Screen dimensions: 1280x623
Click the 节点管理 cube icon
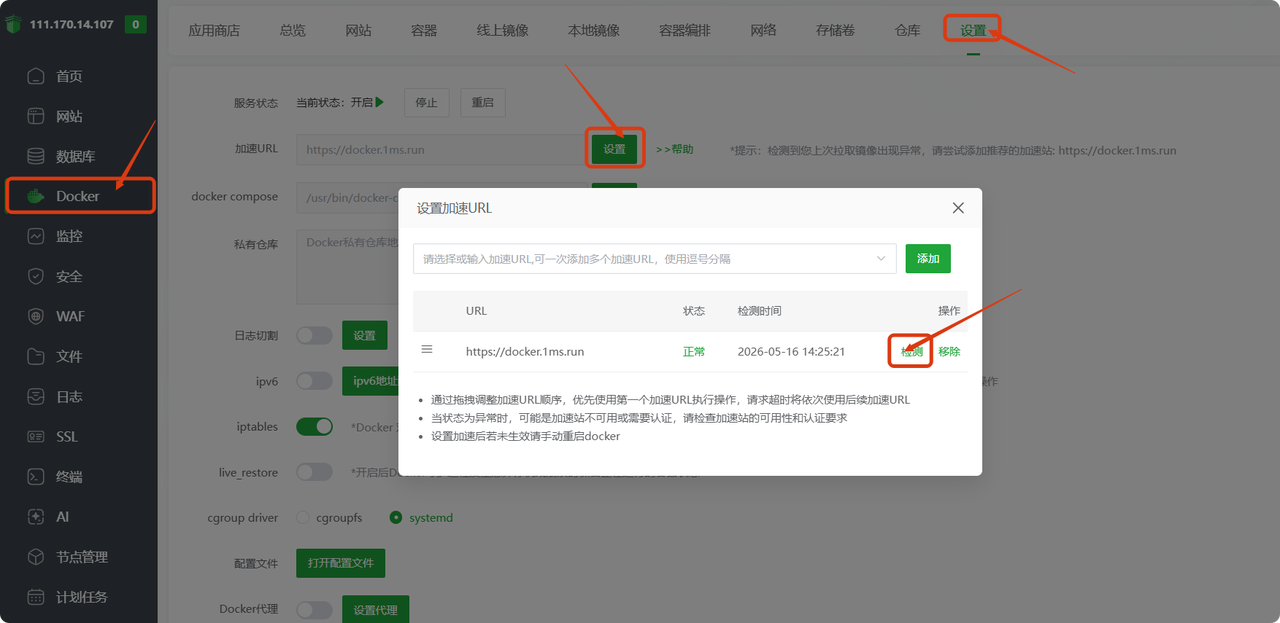(x=36, y=557)
